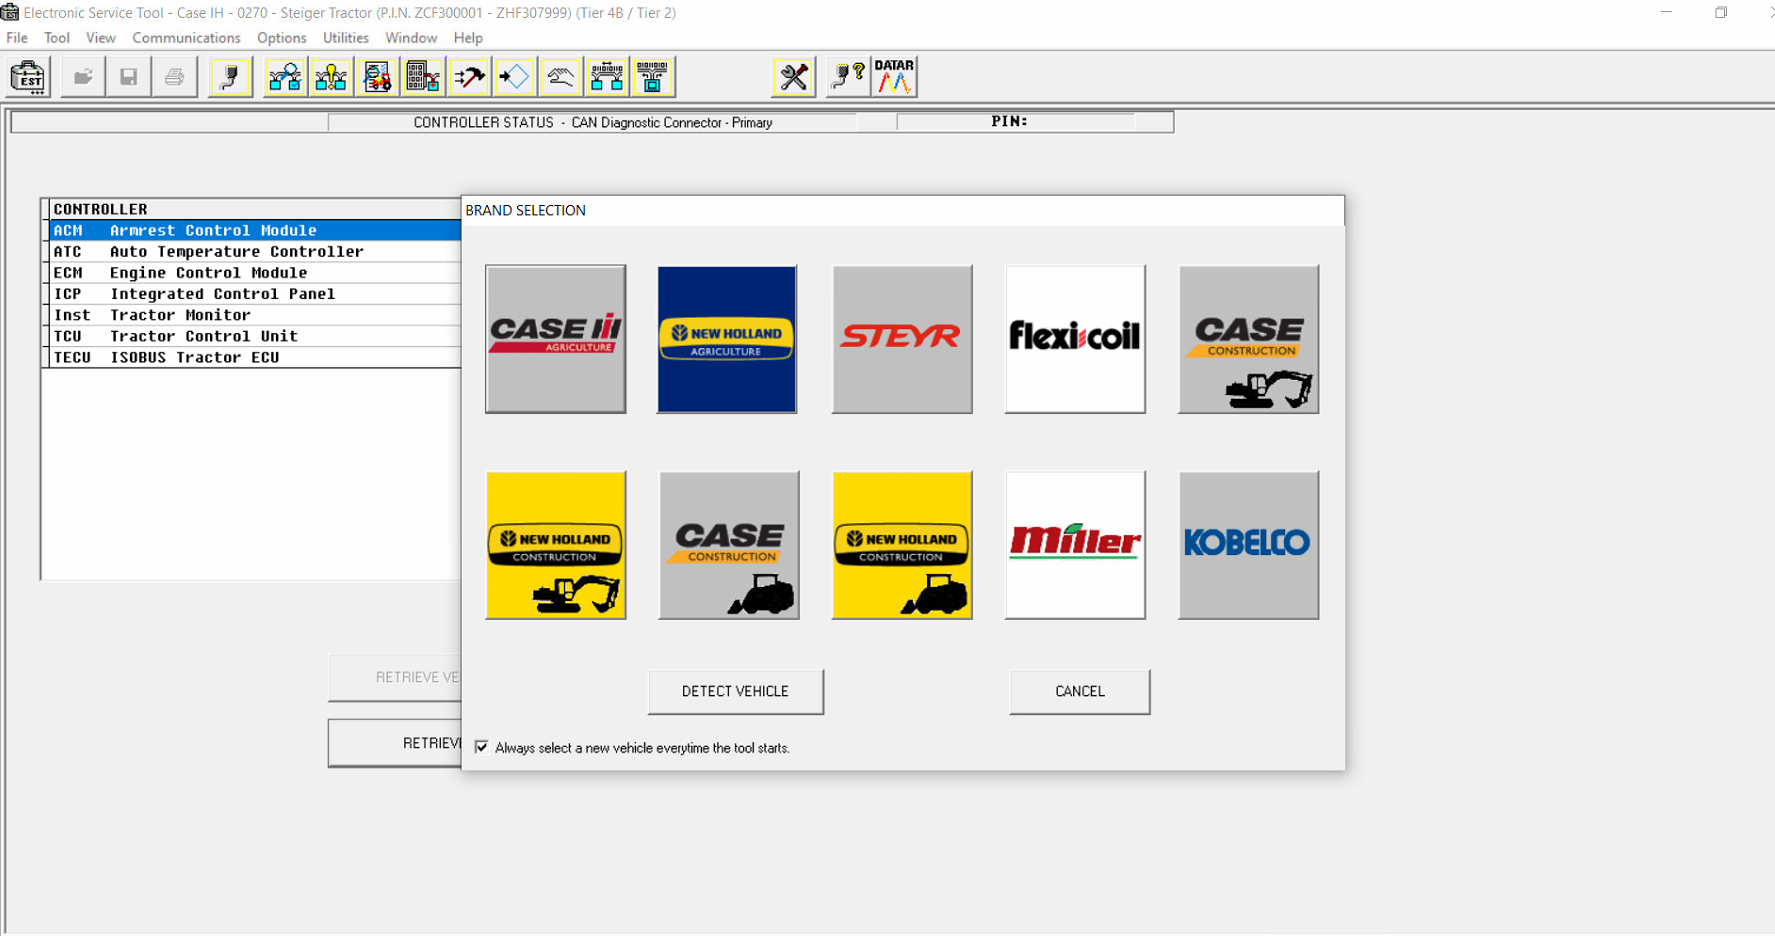Select the TECU ISOBUS Tractor ECU row
Viewport: 1775px width, 936px height.
pyautogui.click(x=255, y=357)
